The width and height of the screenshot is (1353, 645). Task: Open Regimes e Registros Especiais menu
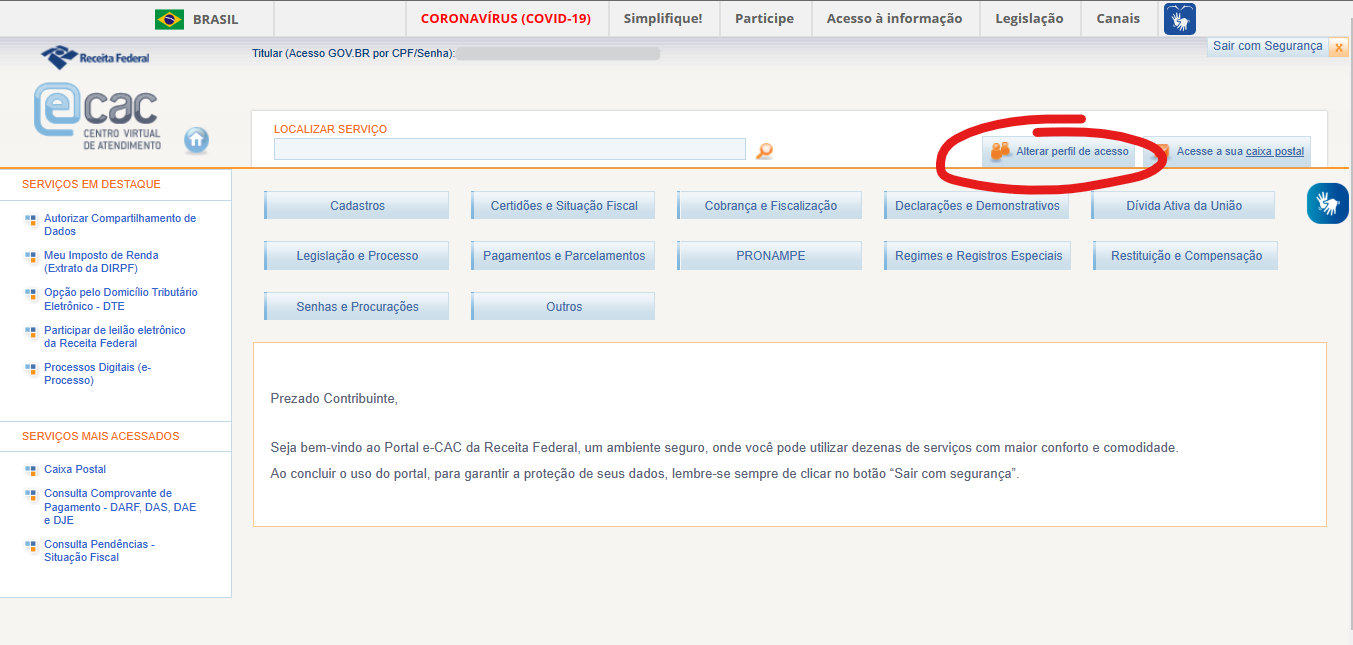click(x=978, y=255)
